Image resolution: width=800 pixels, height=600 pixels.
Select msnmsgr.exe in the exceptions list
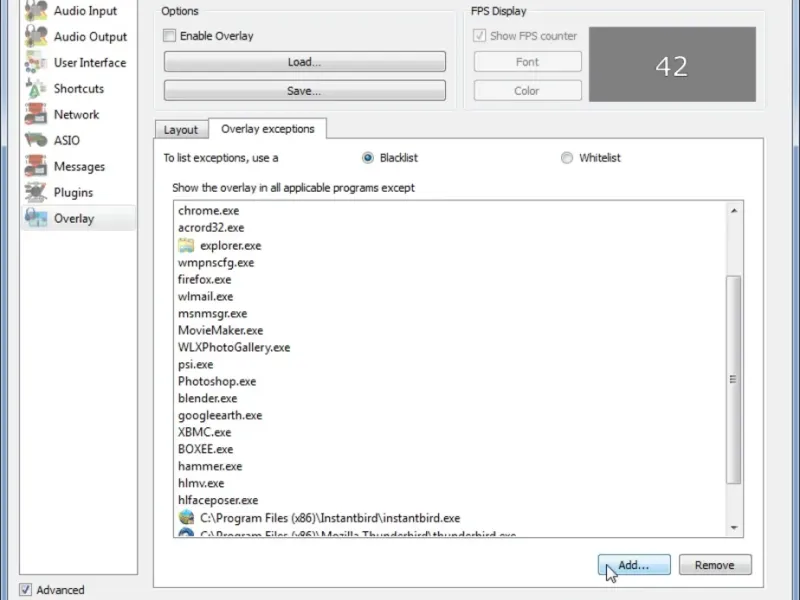coord(212,313)
